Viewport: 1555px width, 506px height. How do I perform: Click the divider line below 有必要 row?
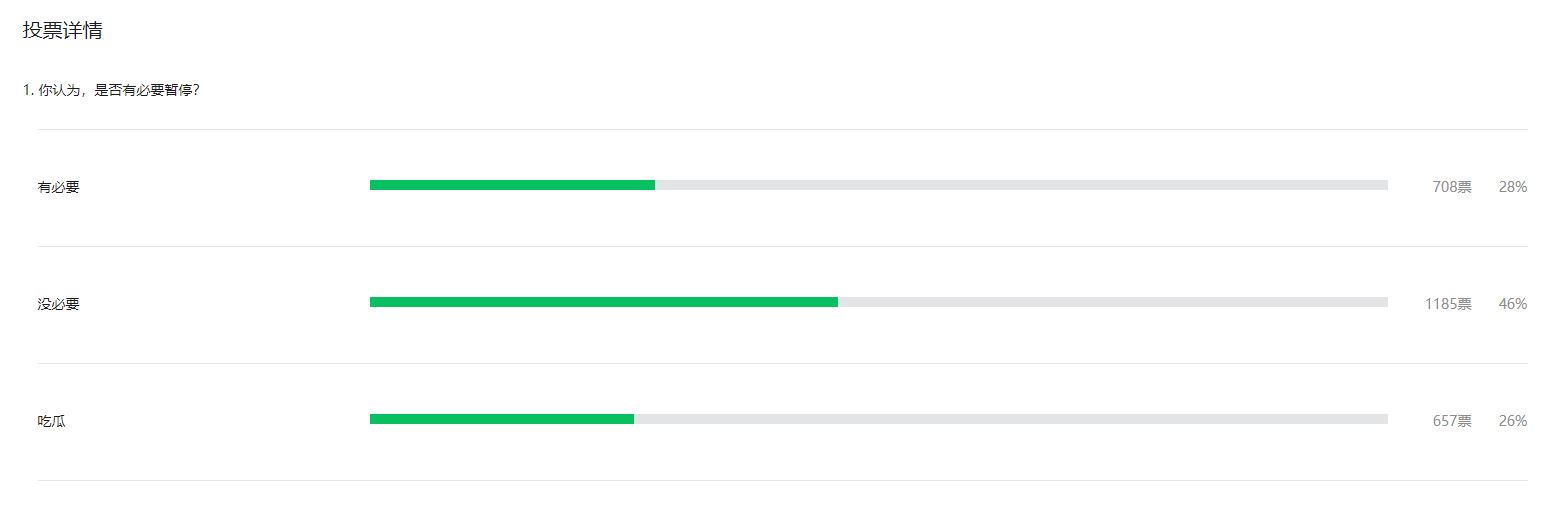pos(782,246)
